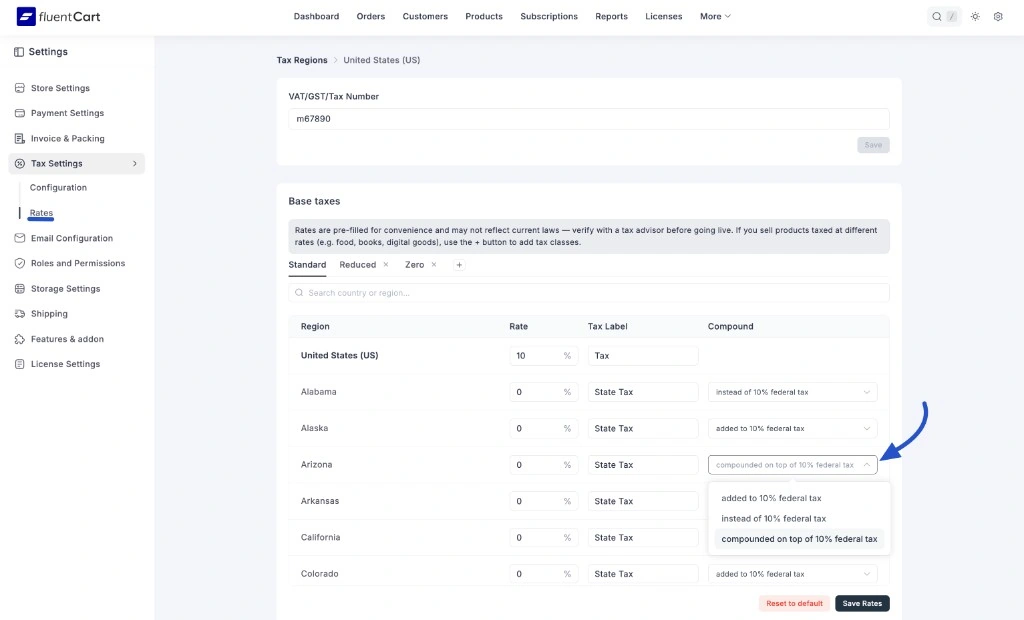Click the Roles and Permissions shield icon
1024x620 pixels.
(20, 263)
